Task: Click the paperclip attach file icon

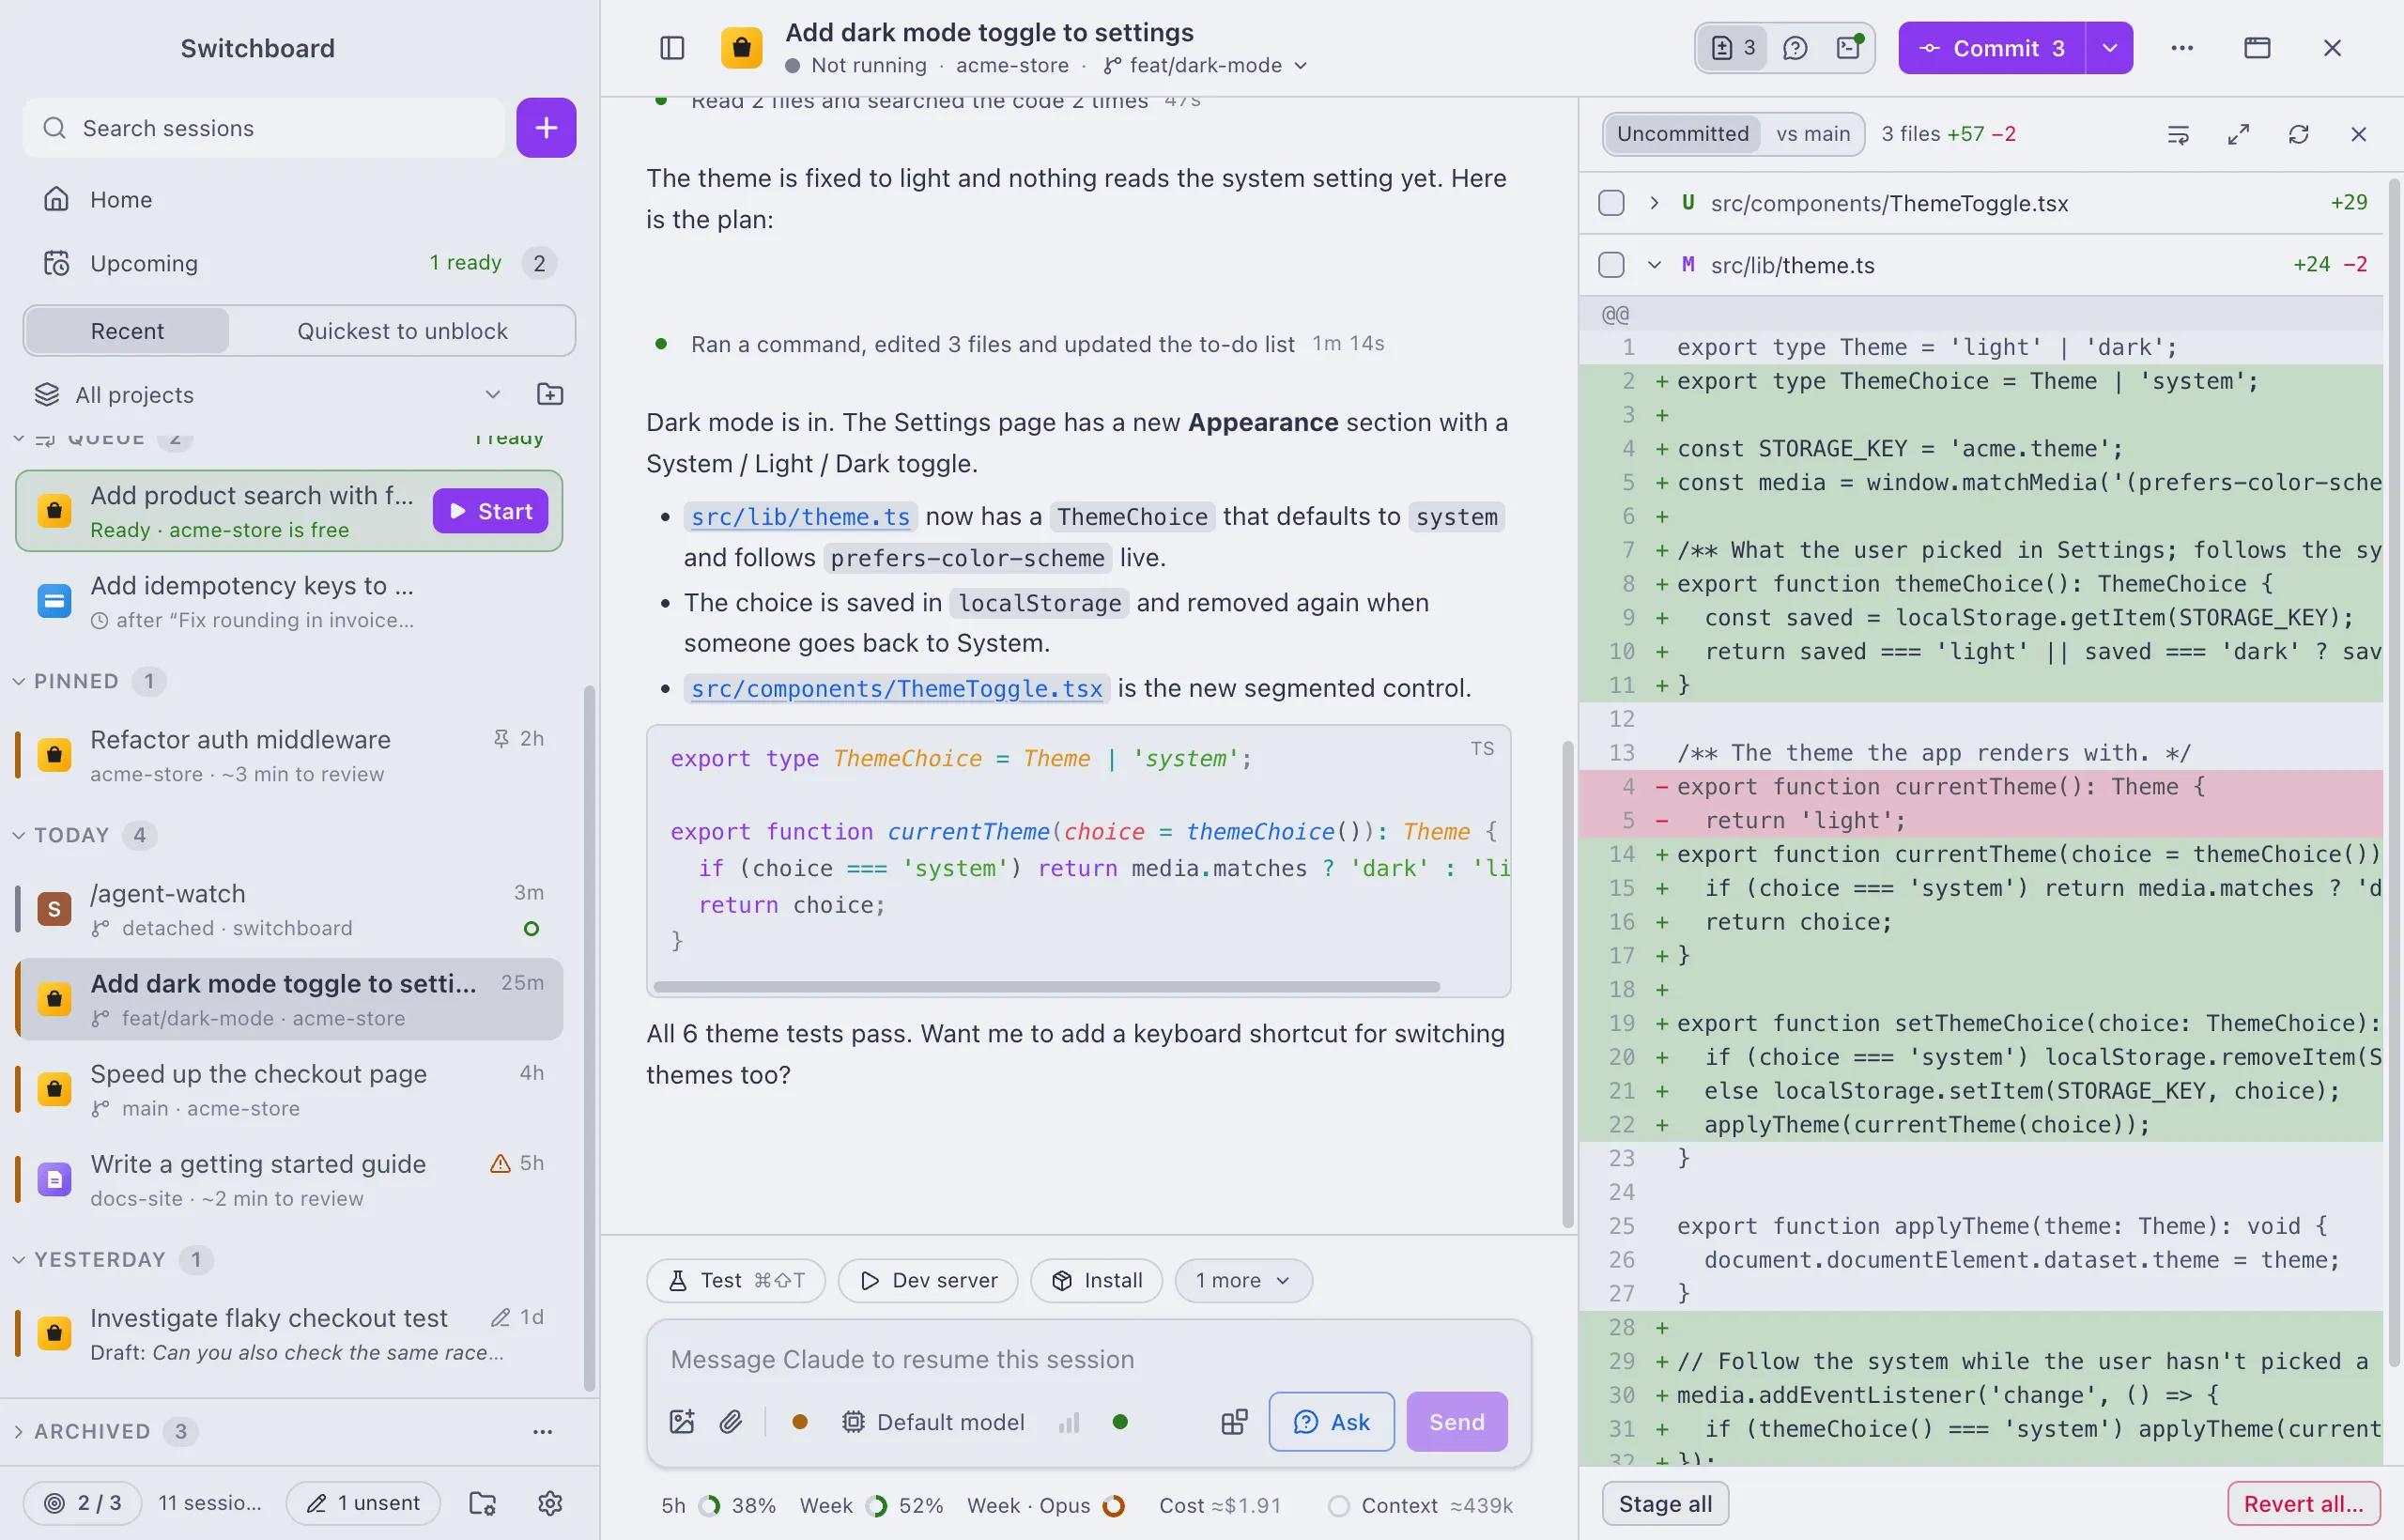Action: 731,1422
